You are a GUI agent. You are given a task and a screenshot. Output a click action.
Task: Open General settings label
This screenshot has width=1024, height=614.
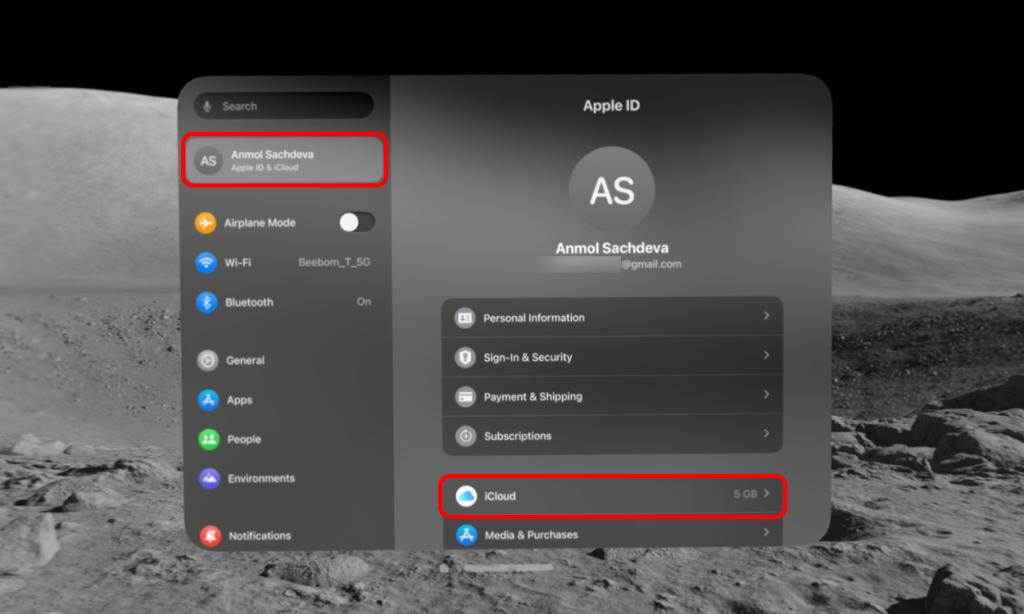[x=246, y=361]
